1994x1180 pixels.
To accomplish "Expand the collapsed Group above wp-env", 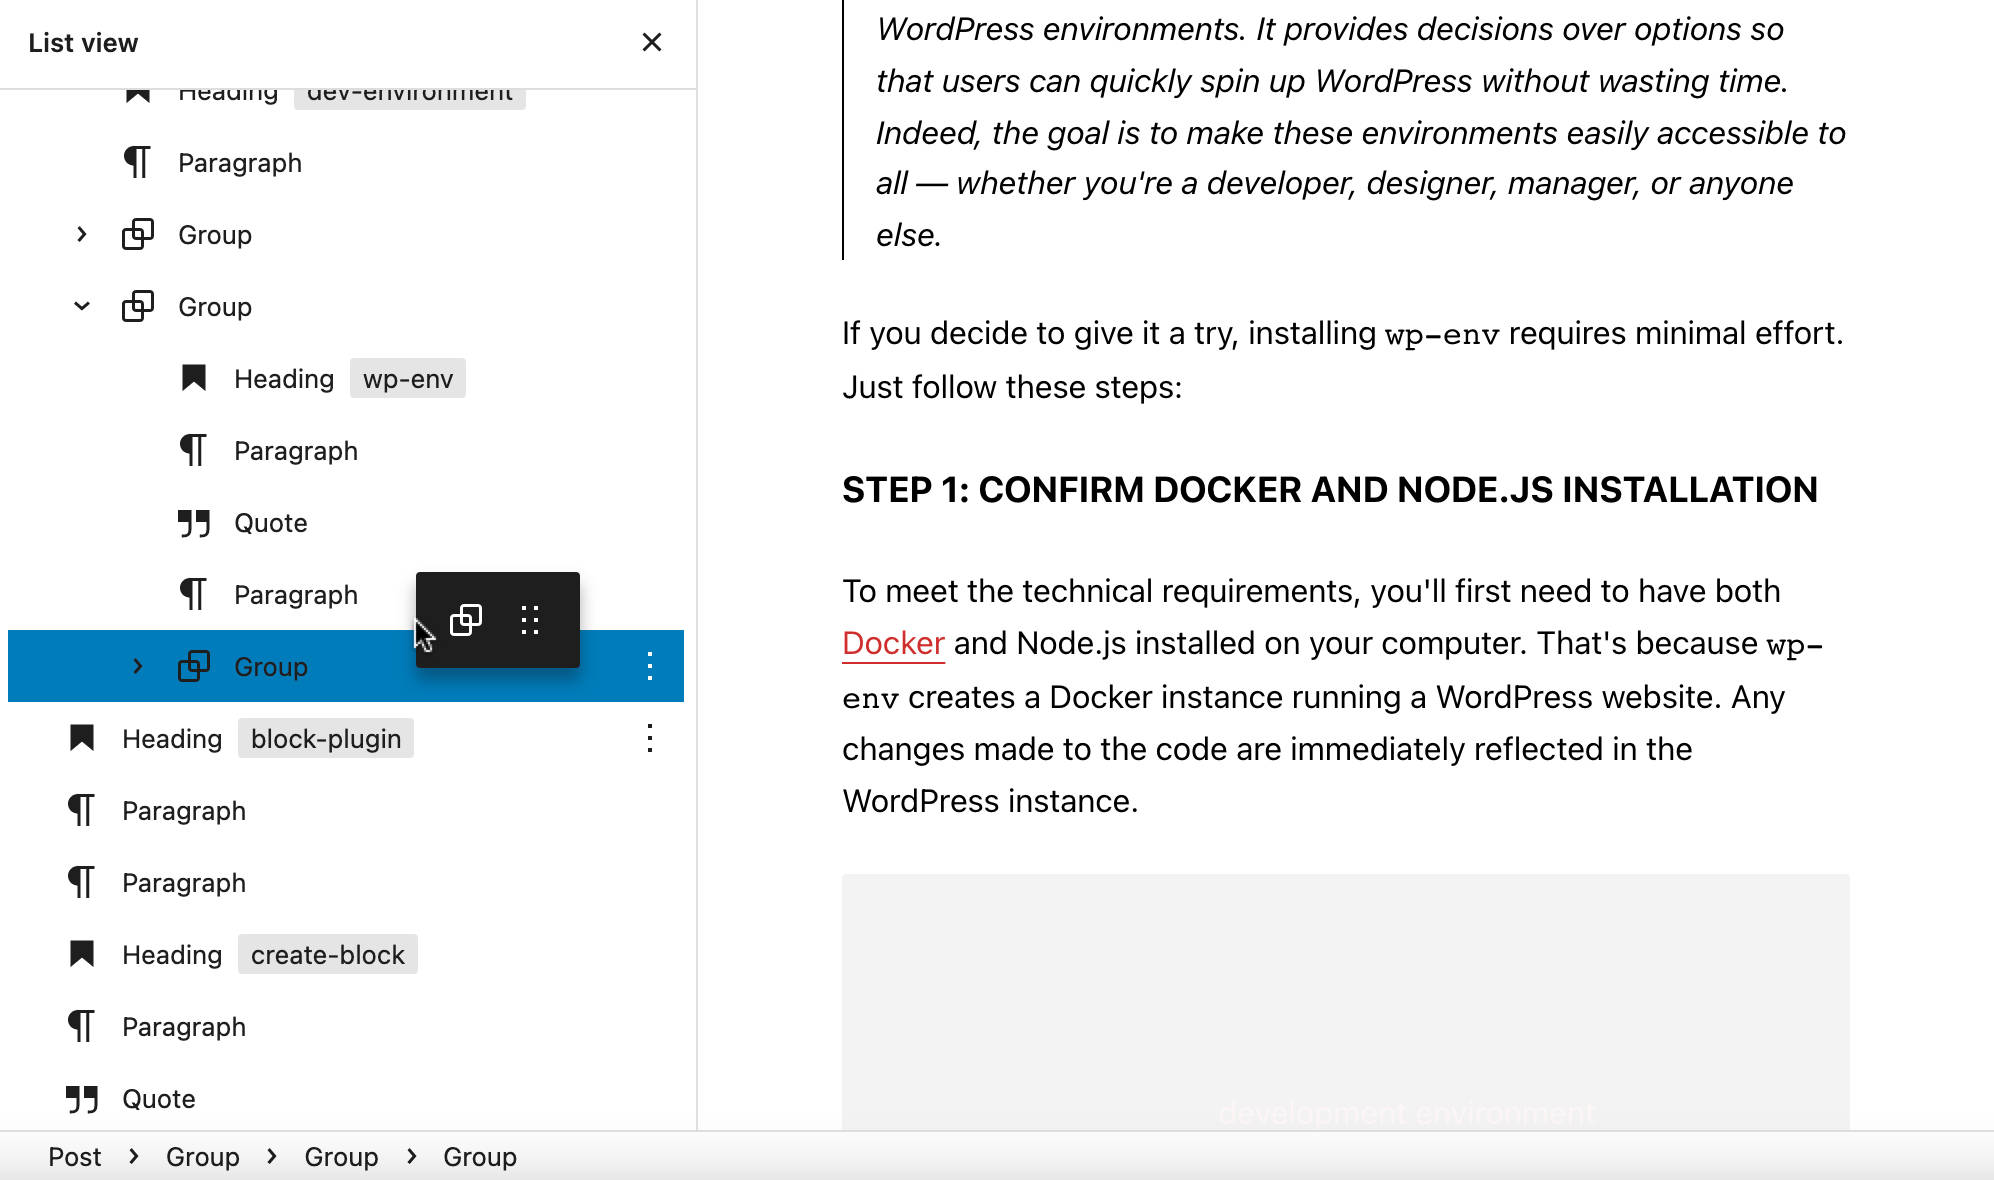I will pos(82,235).
